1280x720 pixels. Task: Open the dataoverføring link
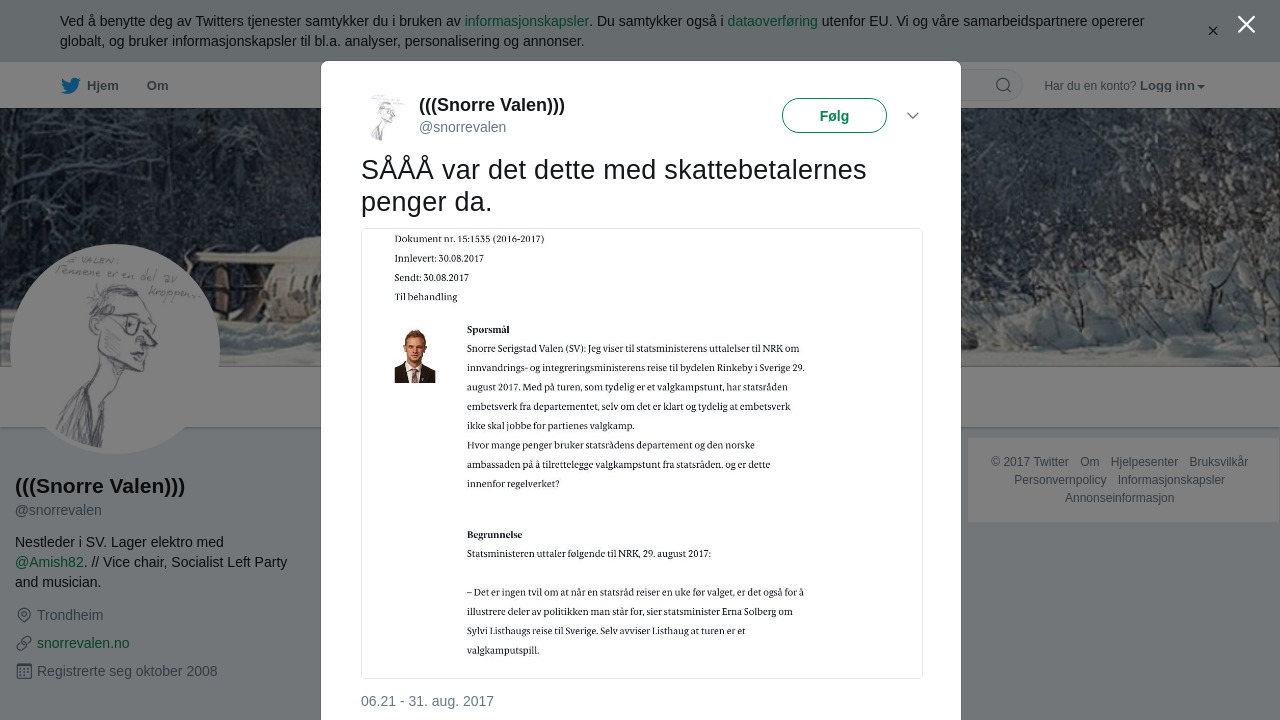(772, 21)
